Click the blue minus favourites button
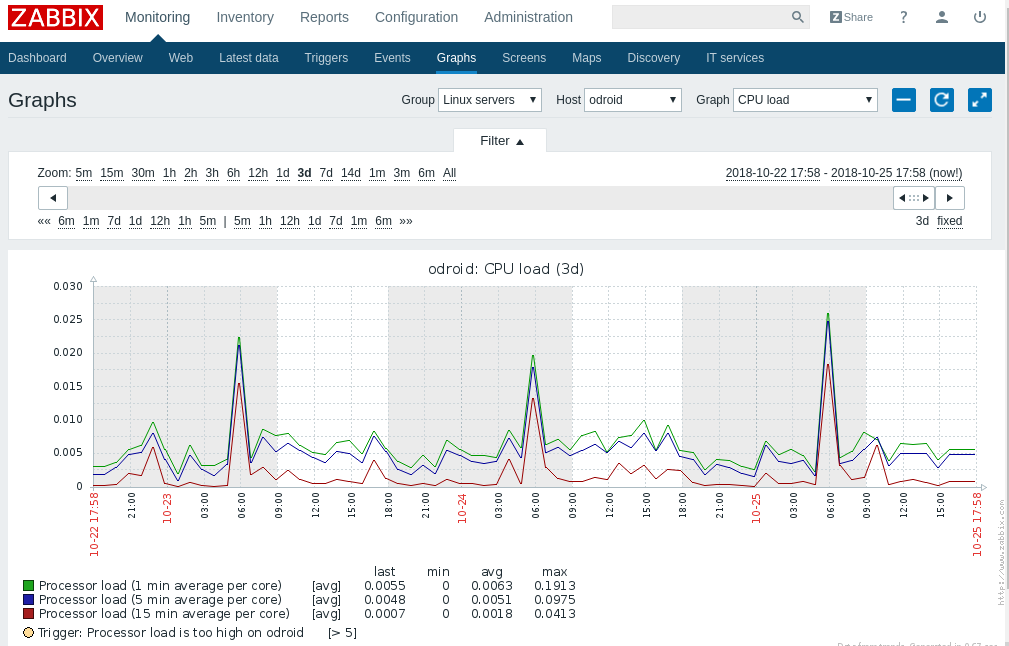The width and height of the screenshot is (1009, 646). tap(903, 100)
